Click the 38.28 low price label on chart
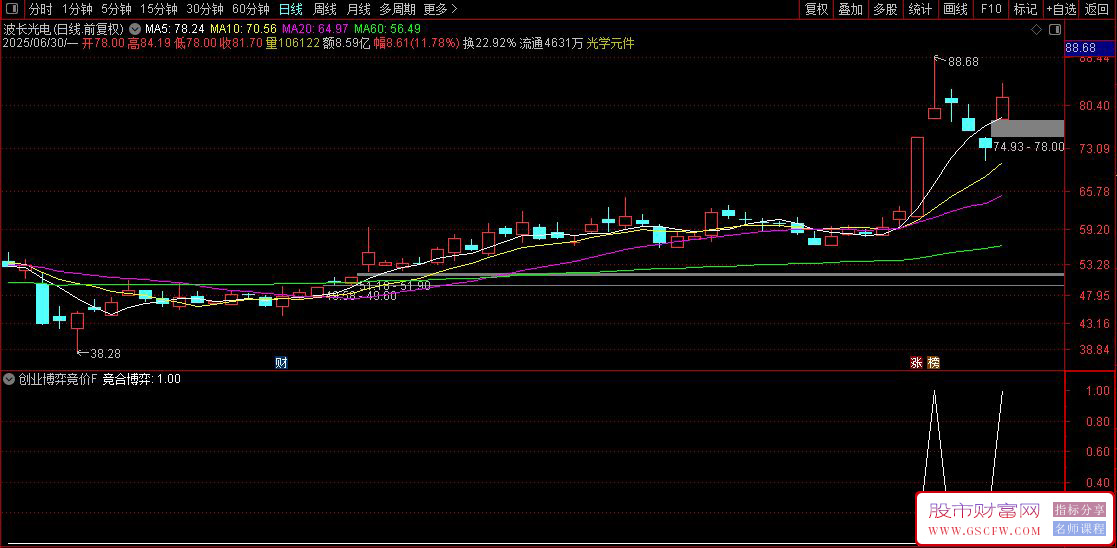 105,352
